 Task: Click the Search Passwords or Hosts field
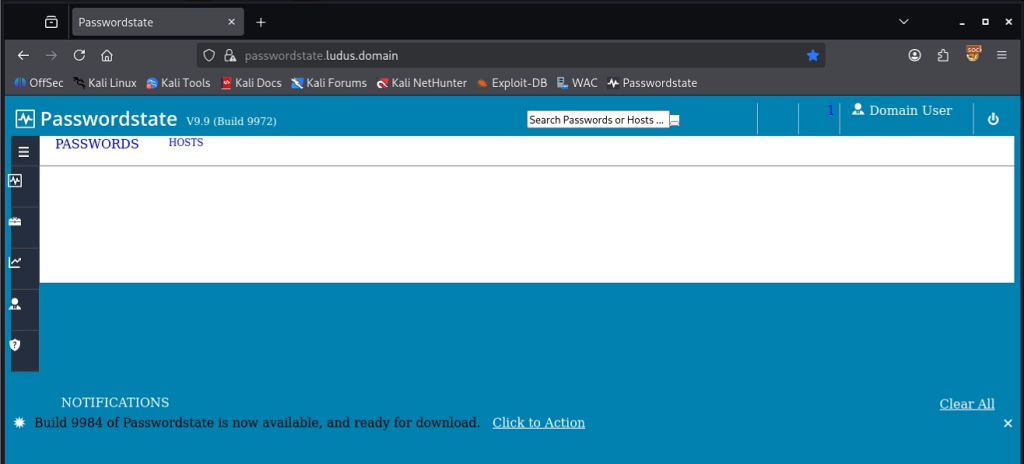click(x=597, y=120)
